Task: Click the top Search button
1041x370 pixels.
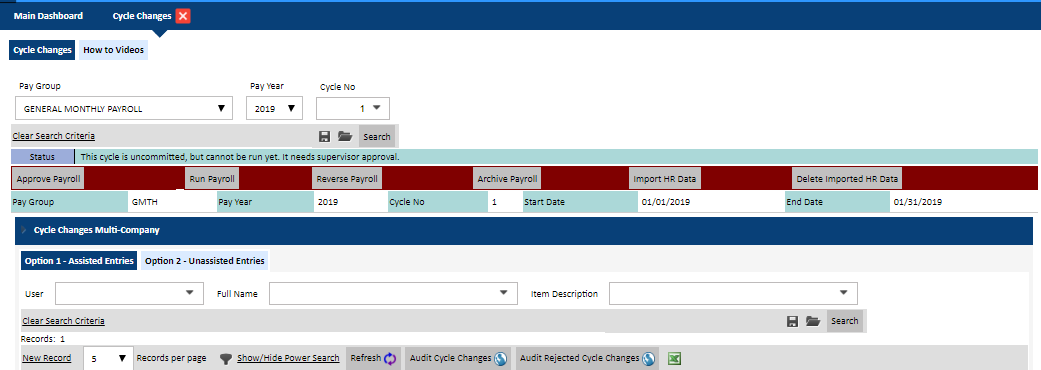Action: (376, 137)
